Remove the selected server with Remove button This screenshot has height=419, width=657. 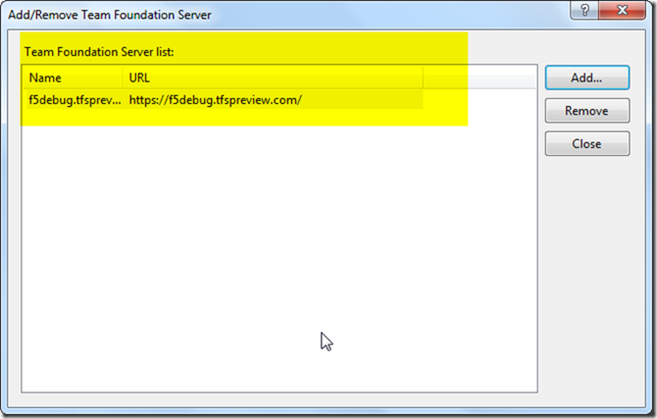pyautogui.click(x=587, y=111)
